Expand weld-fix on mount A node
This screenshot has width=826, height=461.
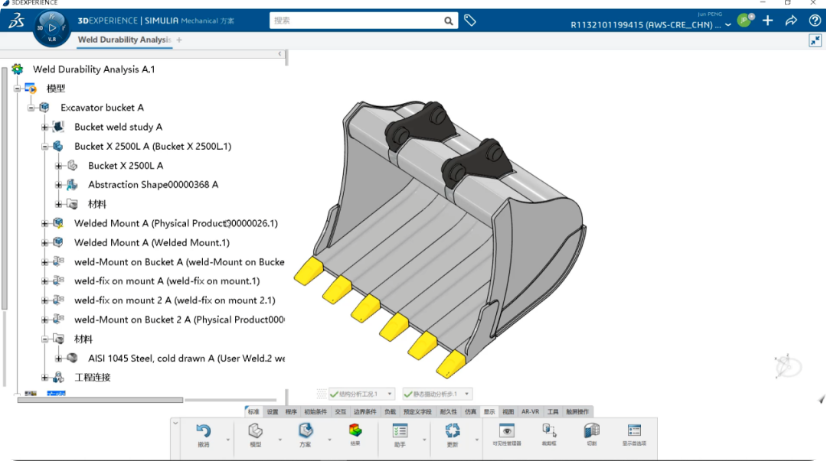(x=45, y=281)
